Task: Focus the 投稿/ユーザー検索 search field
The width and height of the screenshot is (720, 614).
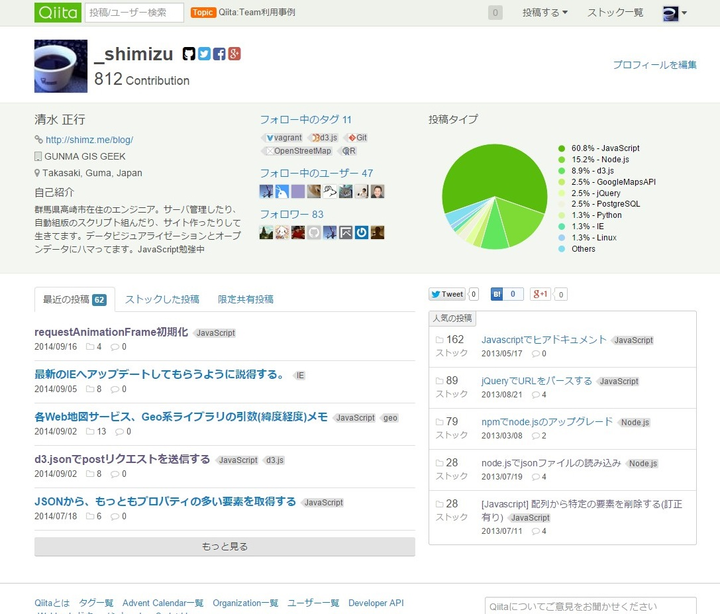Action: 134,12
